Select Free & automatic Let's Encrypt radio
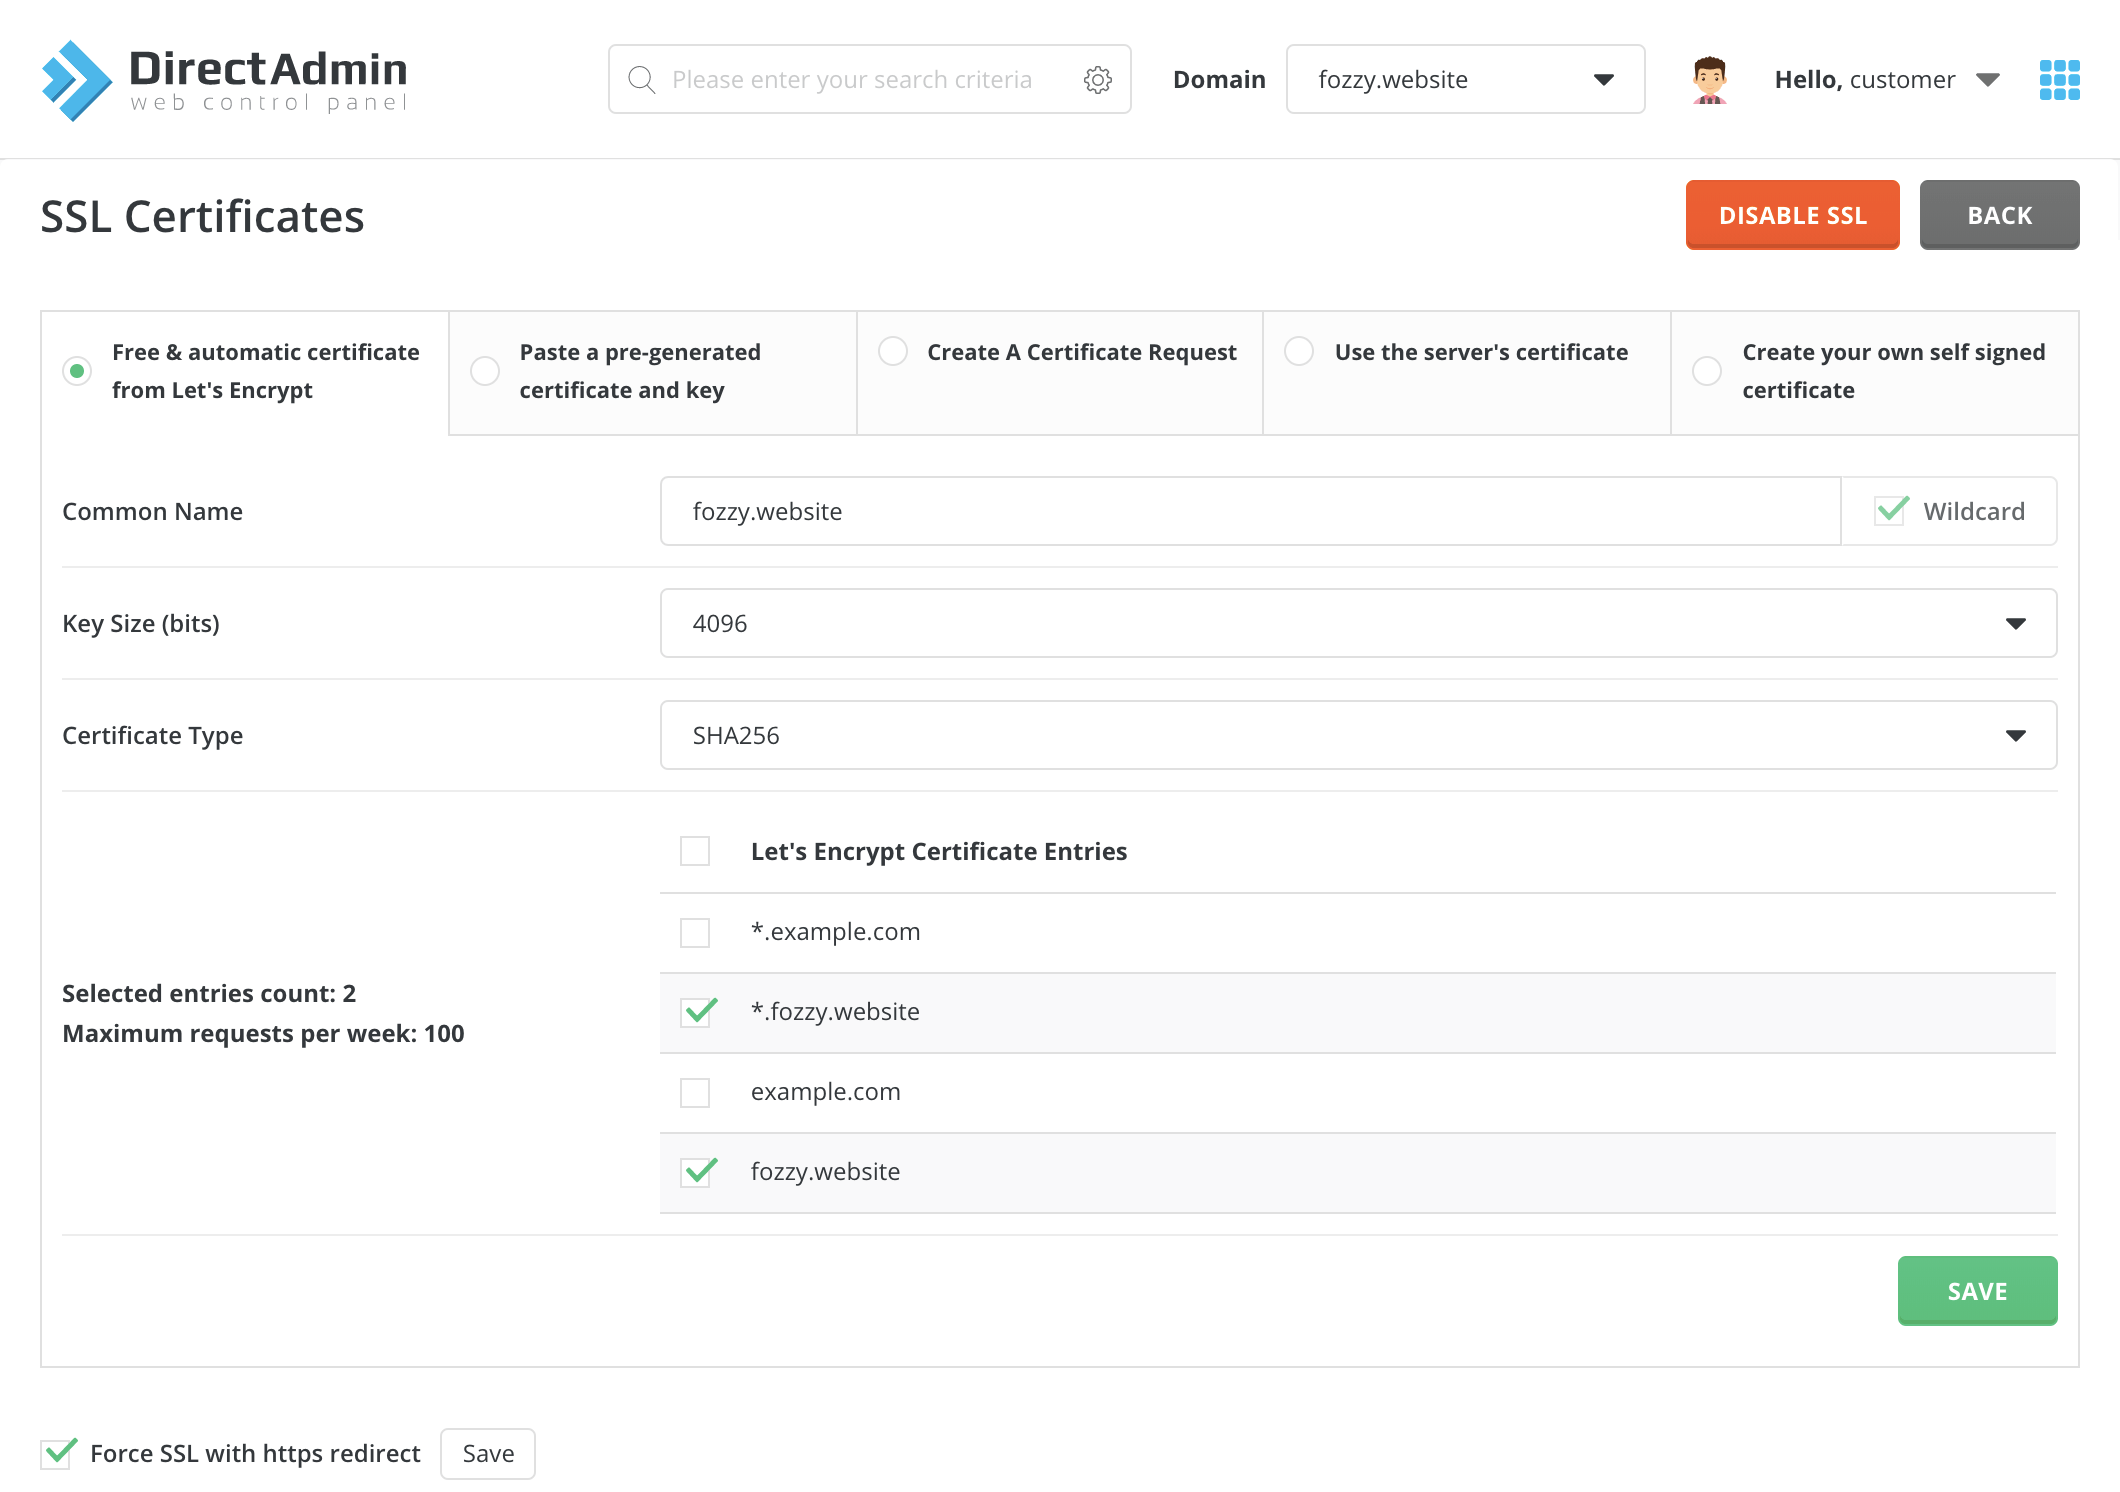Viewport: 2120px width, 1492px height. (x=77, y=371)
